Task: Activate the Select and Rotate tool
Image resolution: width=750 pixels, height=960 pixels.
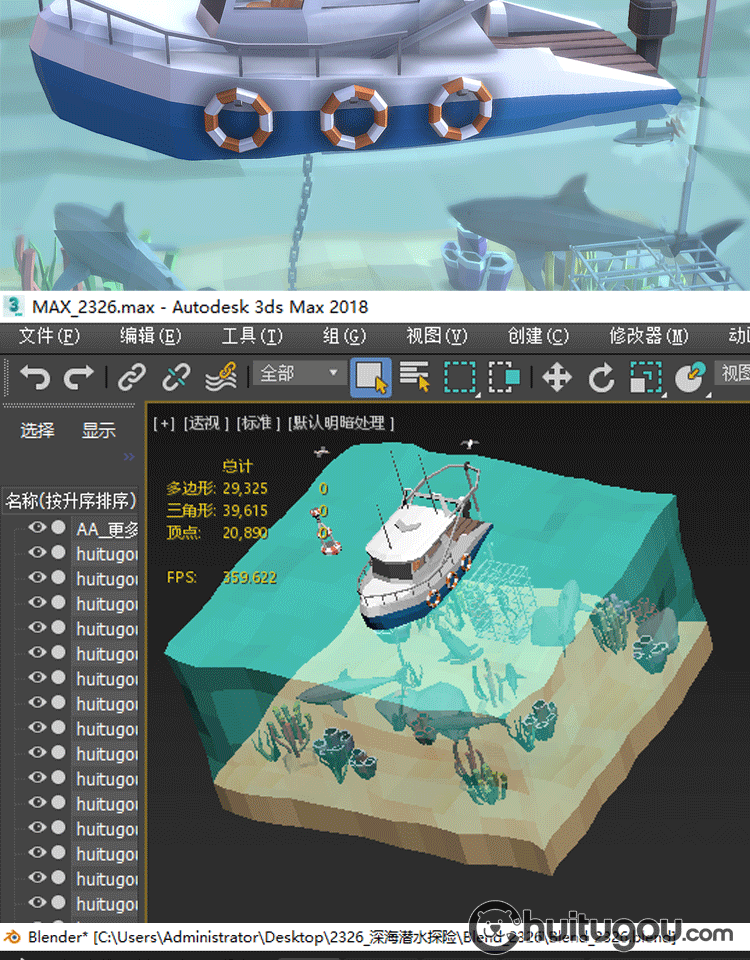Action: tap(601, 377)
